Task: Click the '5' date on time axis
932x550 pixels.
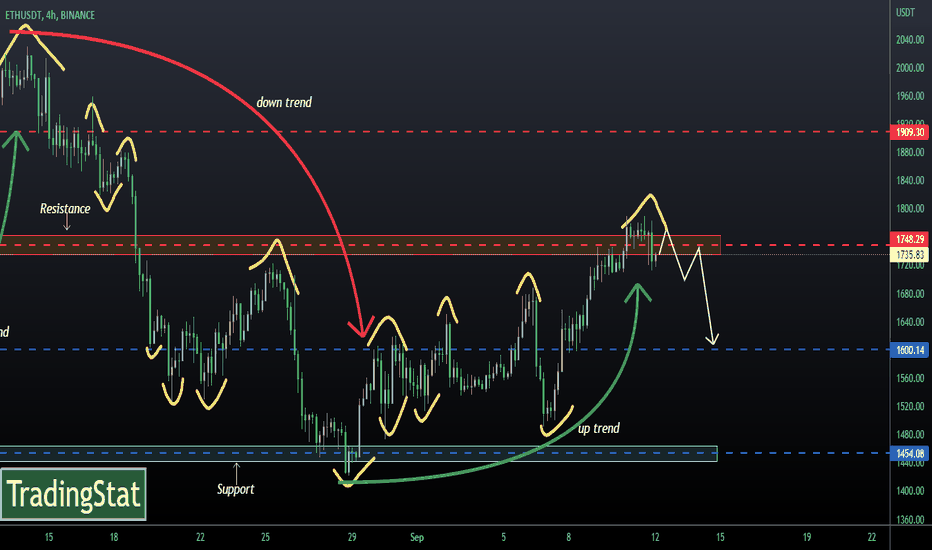Action: [x=503, y=538]
